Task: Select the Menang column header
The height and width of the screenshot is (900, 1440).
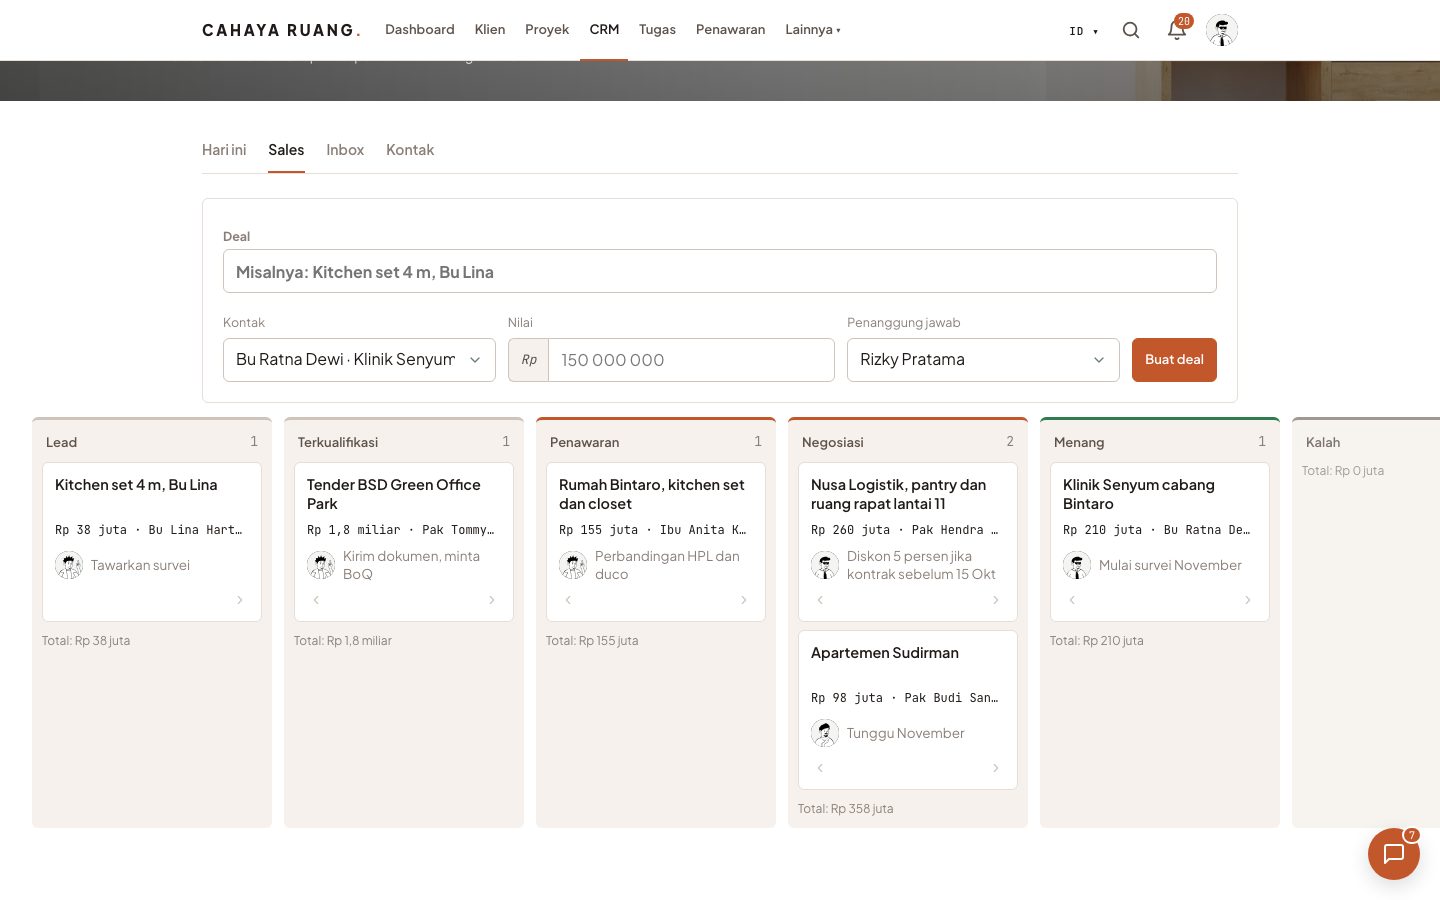Action: click(x=1079, y=442)
